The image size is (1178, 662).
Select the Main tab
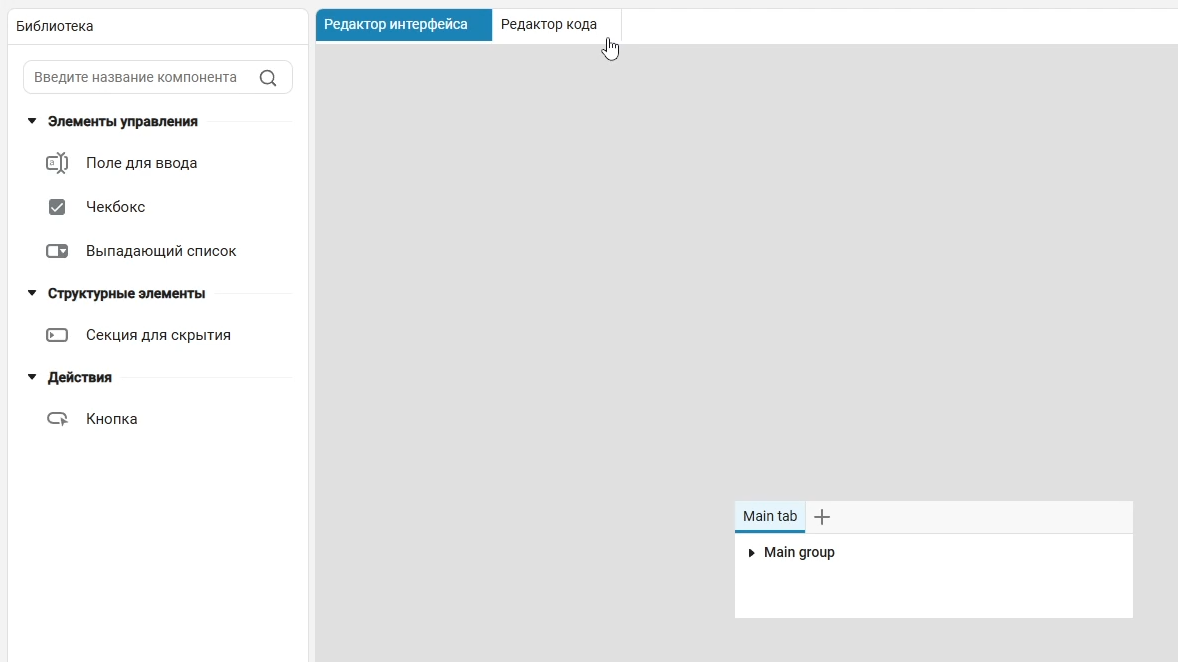(x=769, y=517)
